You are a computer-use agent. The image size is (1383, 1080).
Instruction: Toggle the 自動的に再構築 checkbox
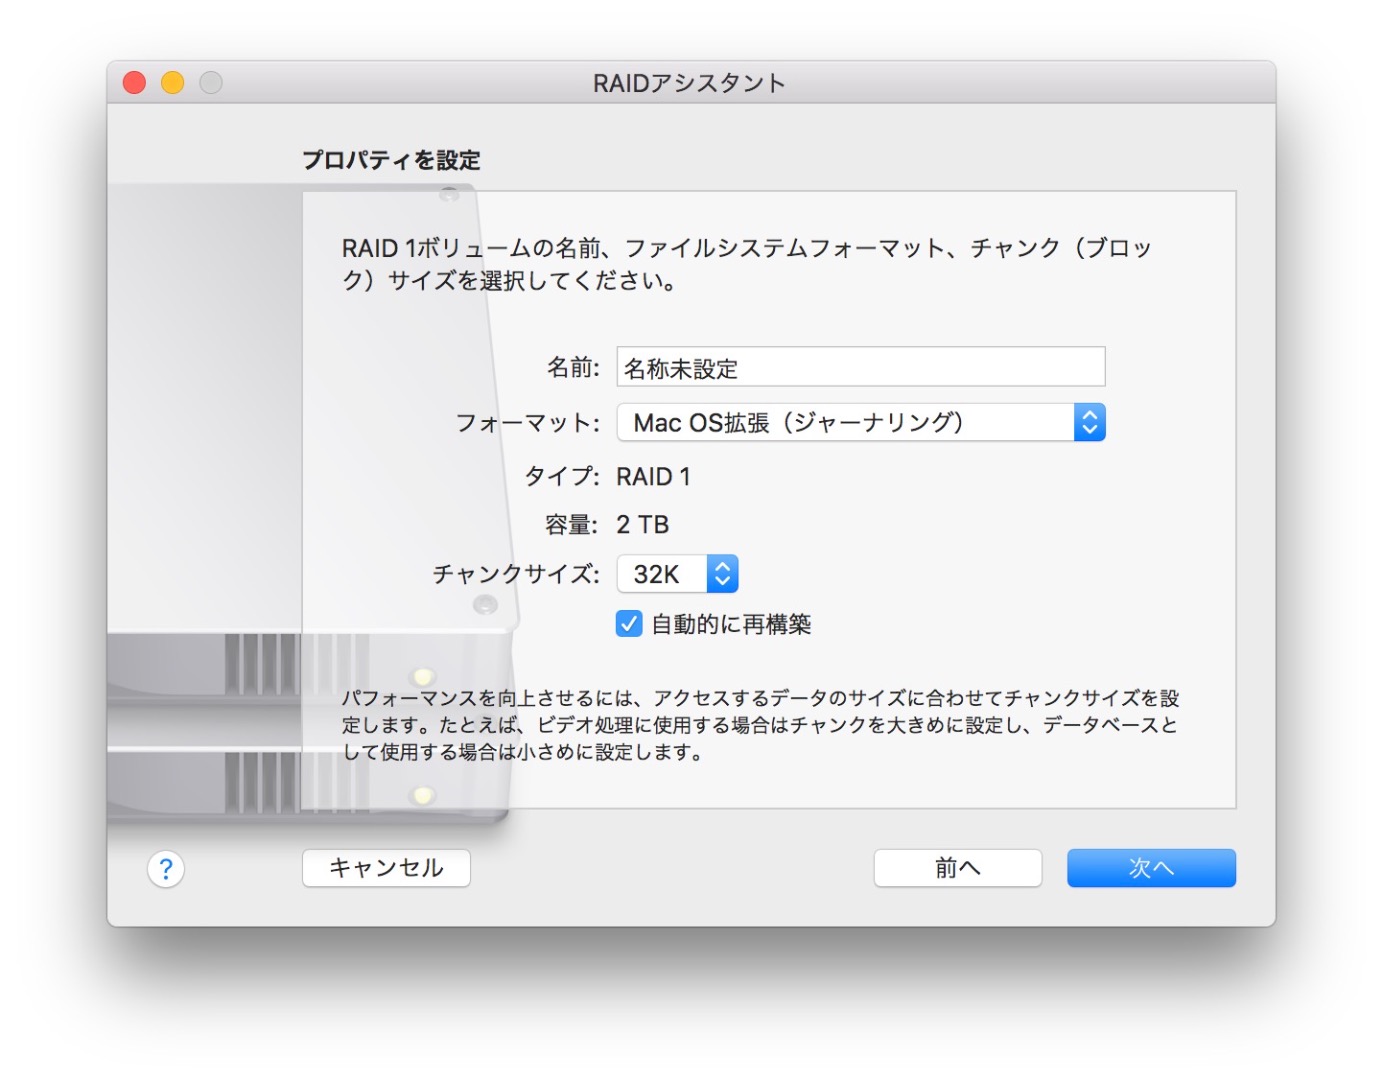point(629,624)
